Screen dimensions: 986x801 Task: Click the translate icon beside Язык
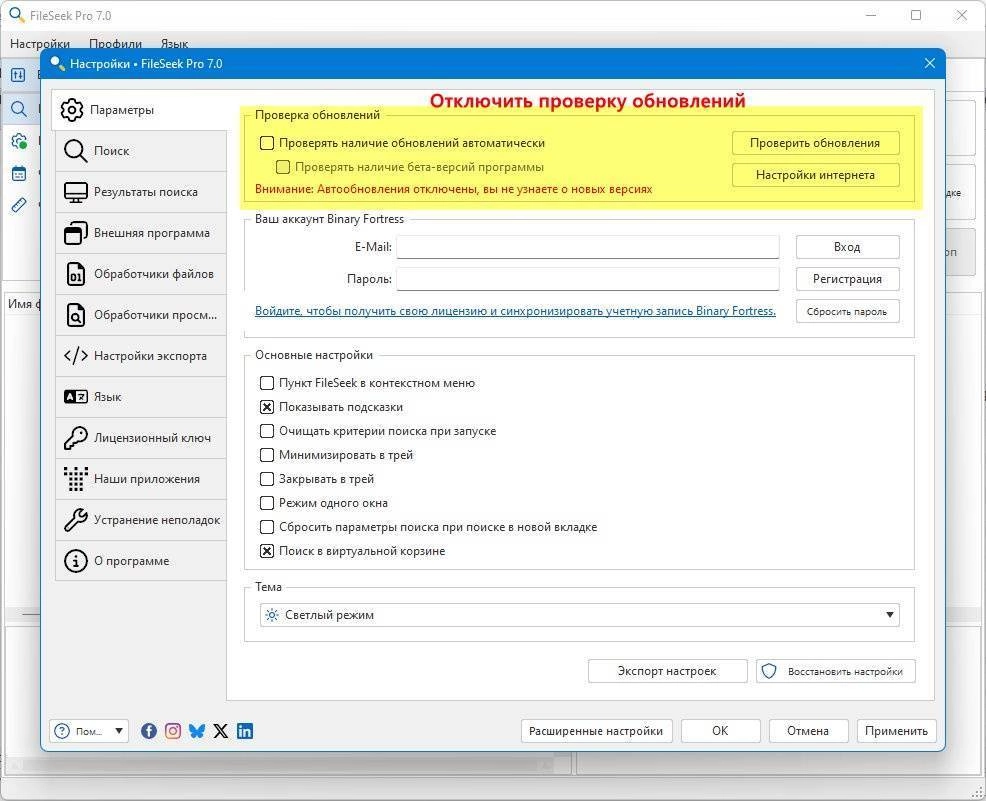tap(75, 397)
